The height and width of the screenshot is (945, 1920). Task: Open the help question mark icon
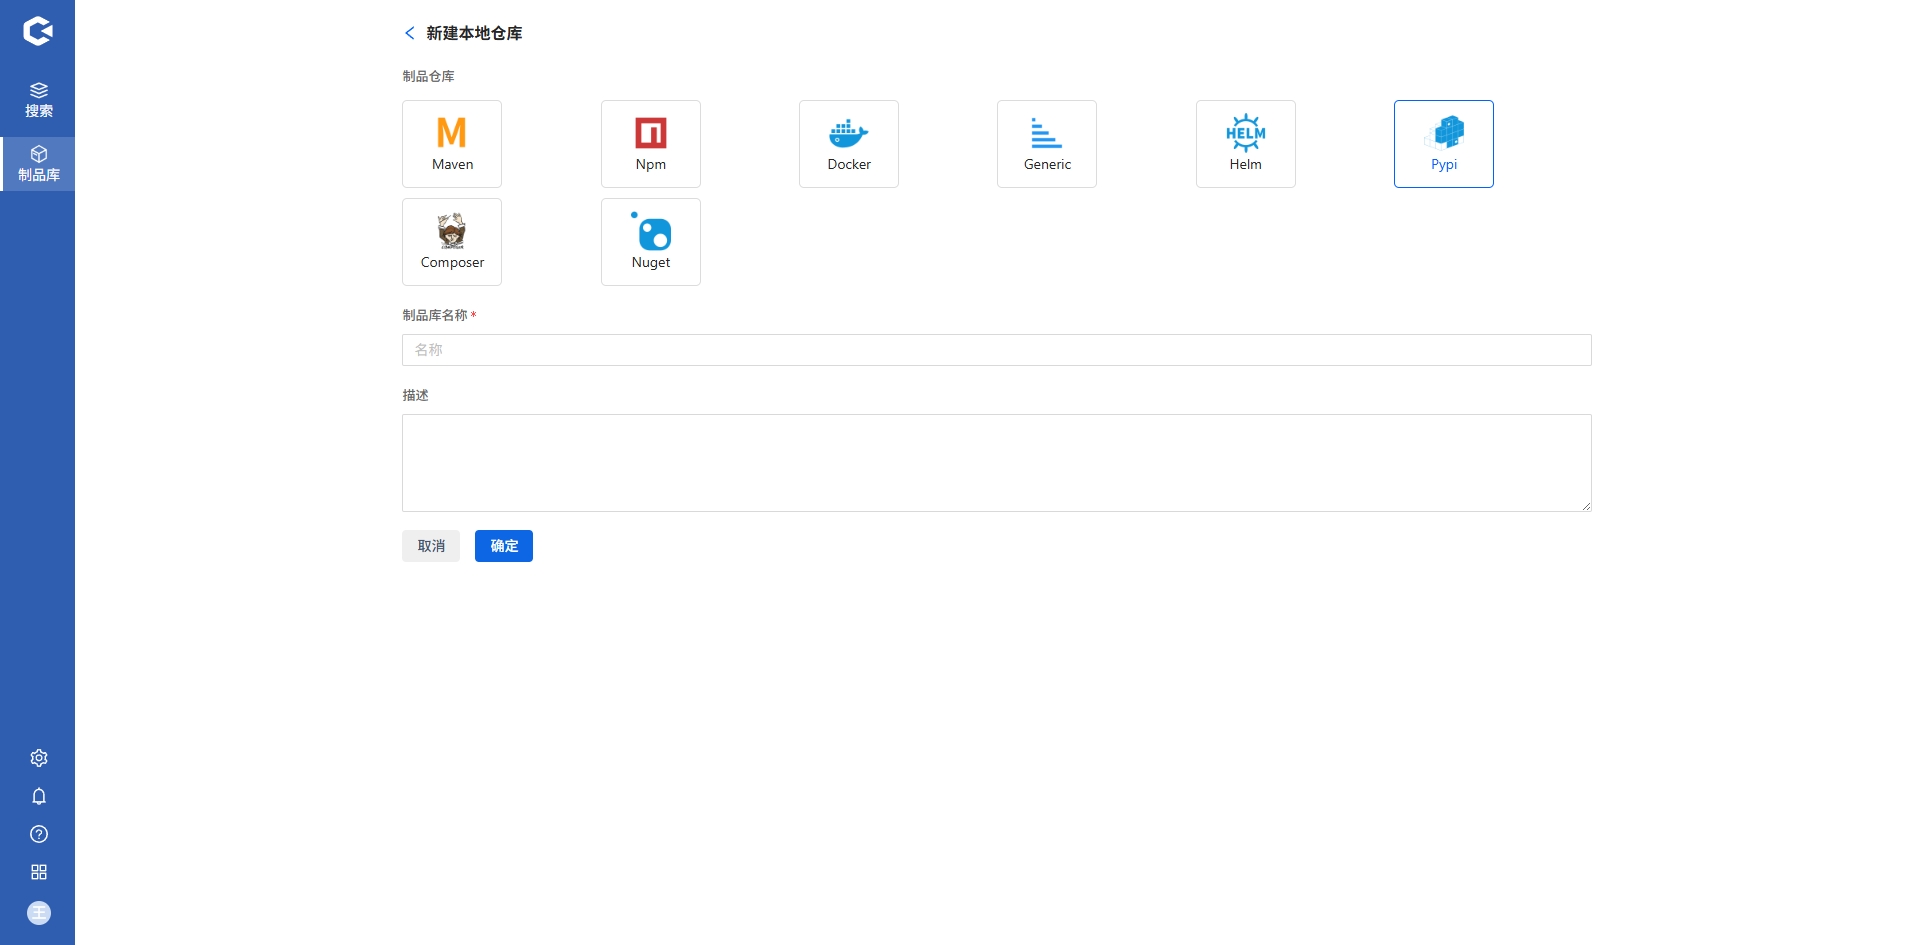click(x=39, y=834)
